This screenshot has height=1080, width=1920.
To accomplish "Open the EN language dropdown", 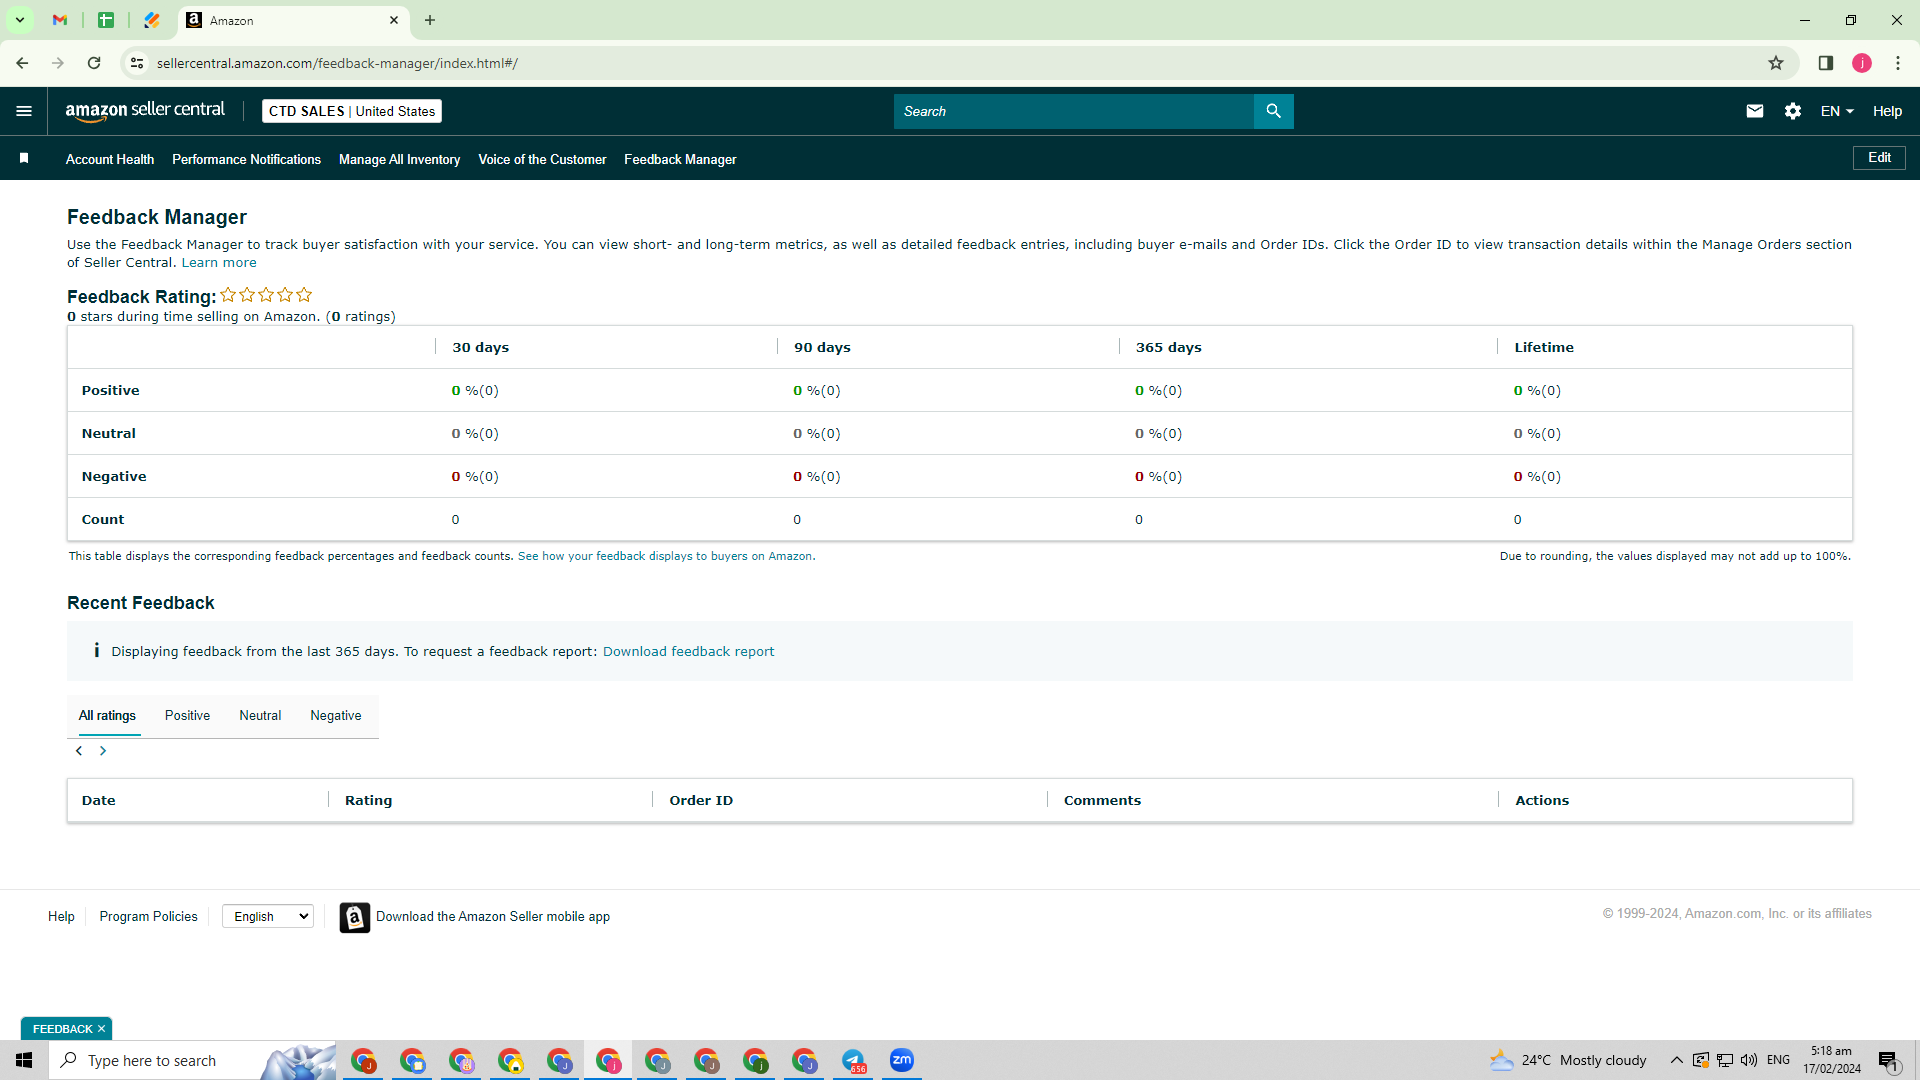I will pos(1837,111).
